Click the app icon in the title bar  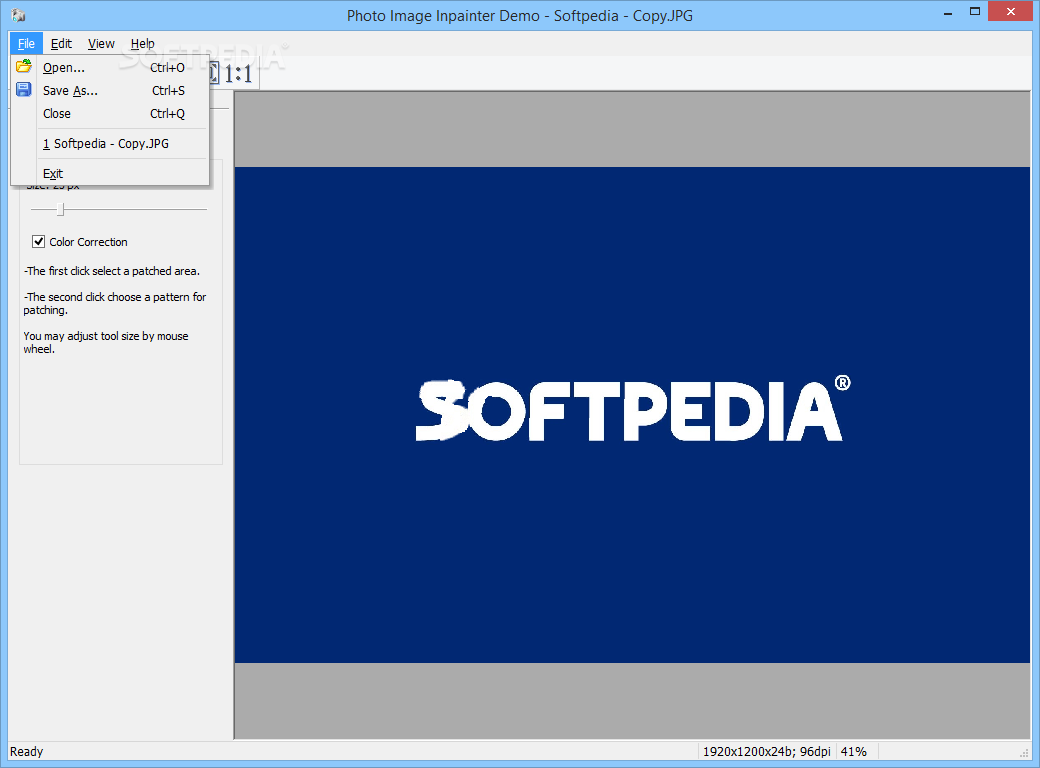tap(19, 15)
